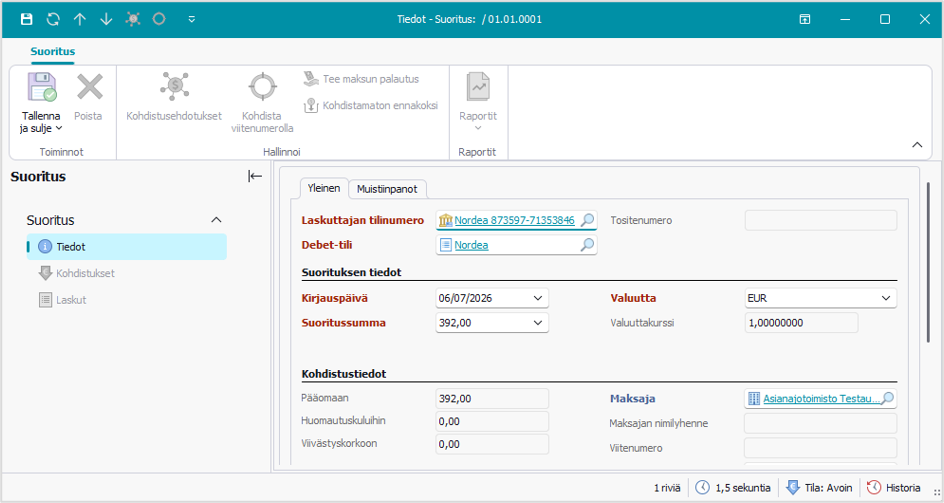This screenshot has width=944, height=503.
Task: Click the Tositenumero field
Action: pyautogui.click(x=821, y=220)
